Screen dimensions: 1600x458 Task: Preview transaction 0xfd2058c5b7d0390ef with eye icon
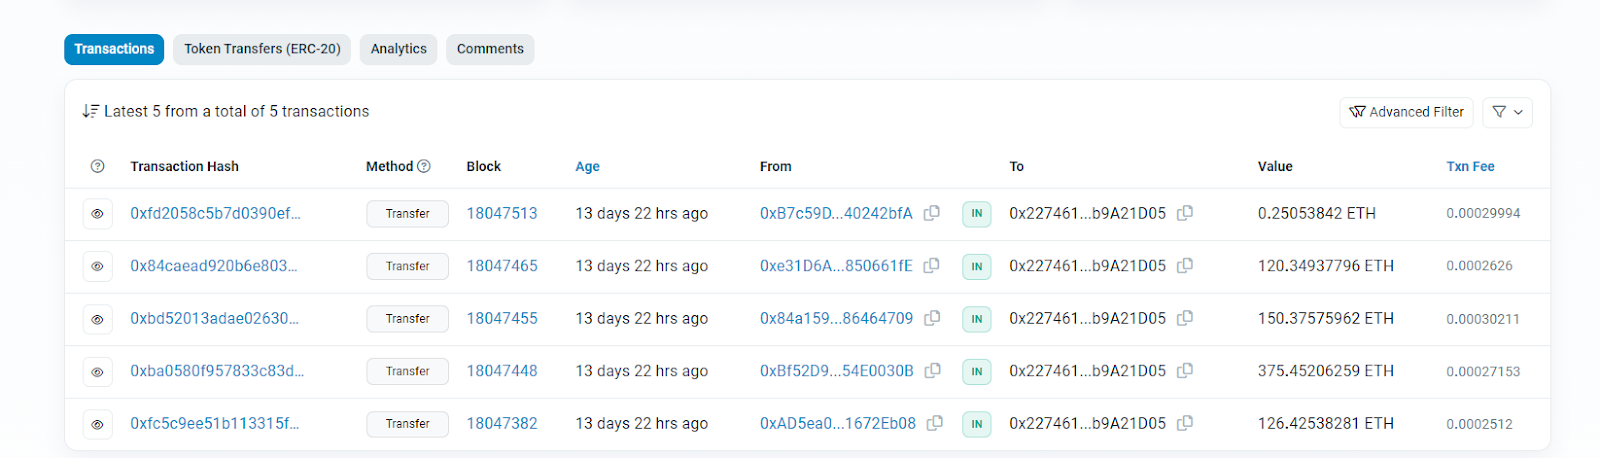pos(97,214)
